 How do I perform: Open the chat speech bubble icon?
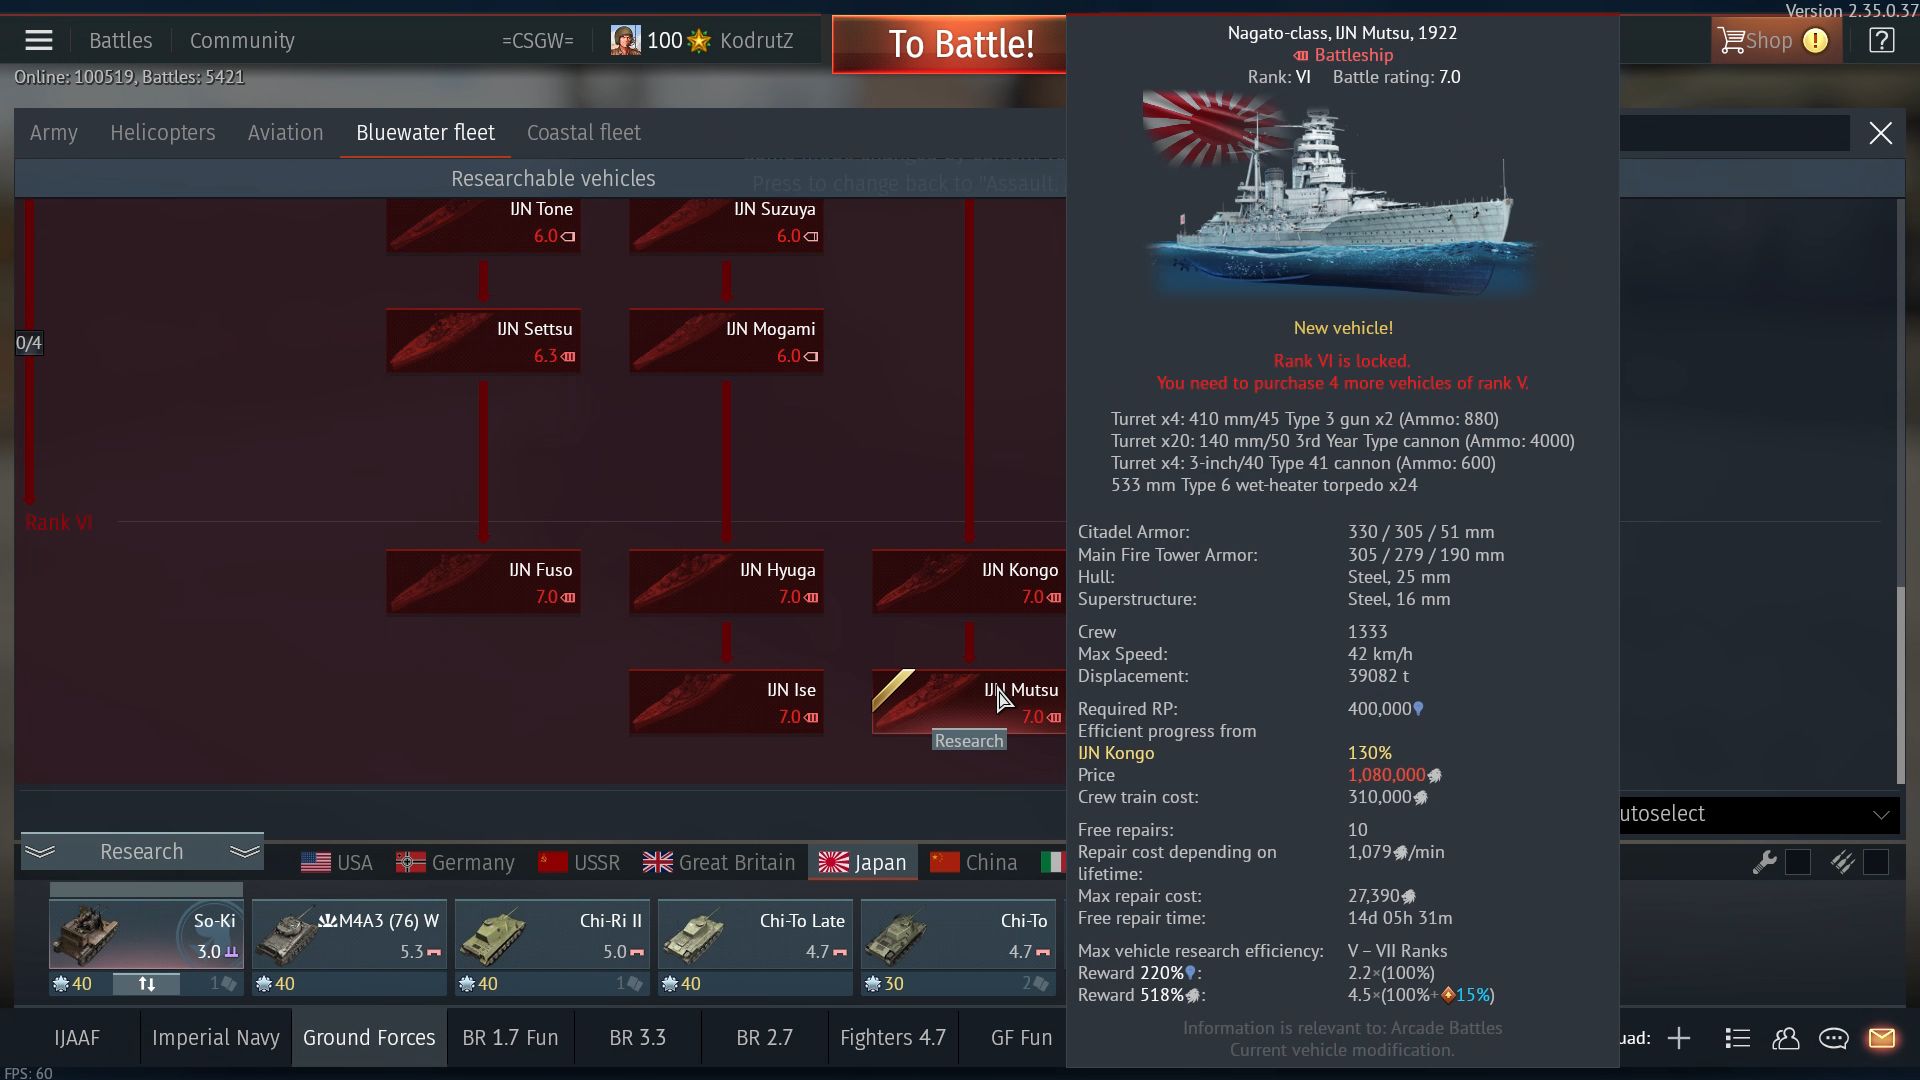1833,1038
